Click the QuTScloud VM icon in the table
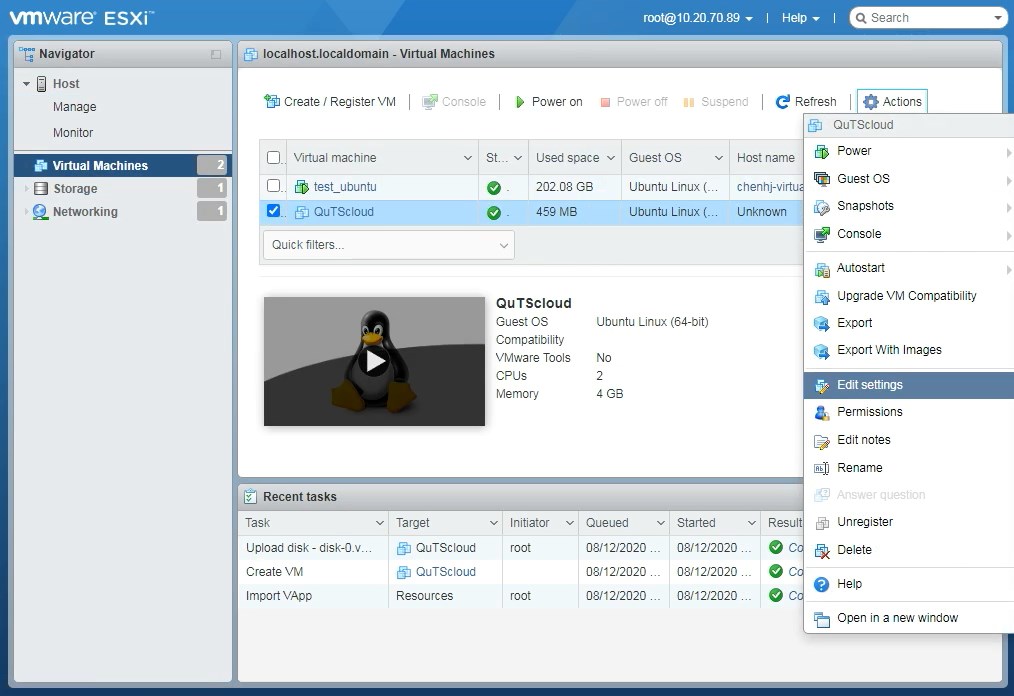This screenshot has width=1014, height=696. pos(302,212)
